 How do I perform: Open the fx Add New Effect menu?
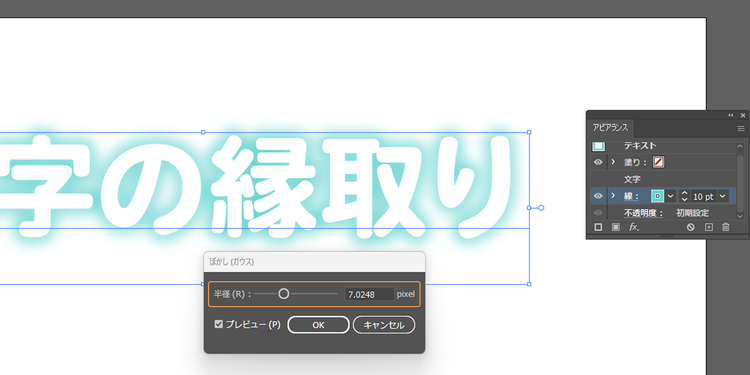(x=634, y=227)
